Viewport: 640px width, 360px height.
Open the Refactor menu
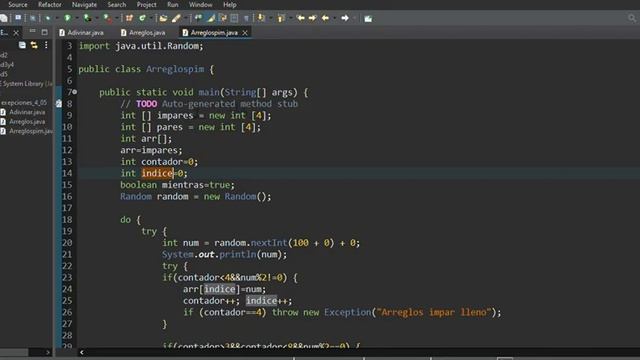coord(49,4)
